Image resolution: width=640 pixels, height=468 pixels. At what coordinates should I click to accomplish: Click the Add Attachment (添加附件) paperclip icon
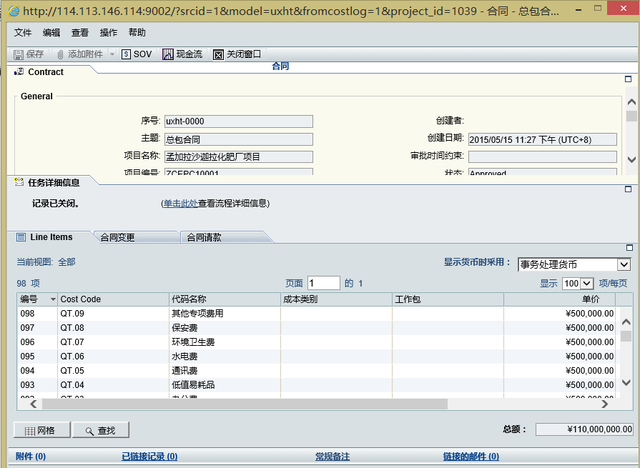[x=60, y=54]
